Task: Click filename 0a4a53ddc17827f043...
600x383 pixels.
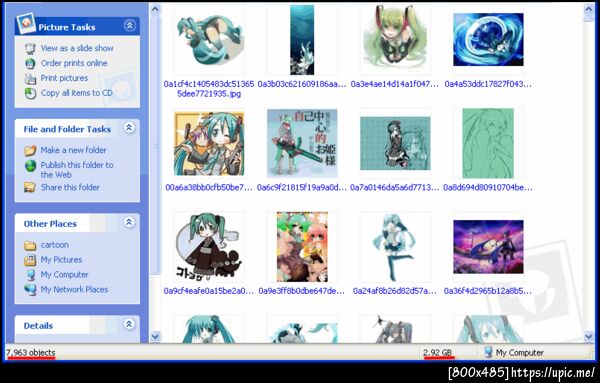Action: [x=488, y=84]
